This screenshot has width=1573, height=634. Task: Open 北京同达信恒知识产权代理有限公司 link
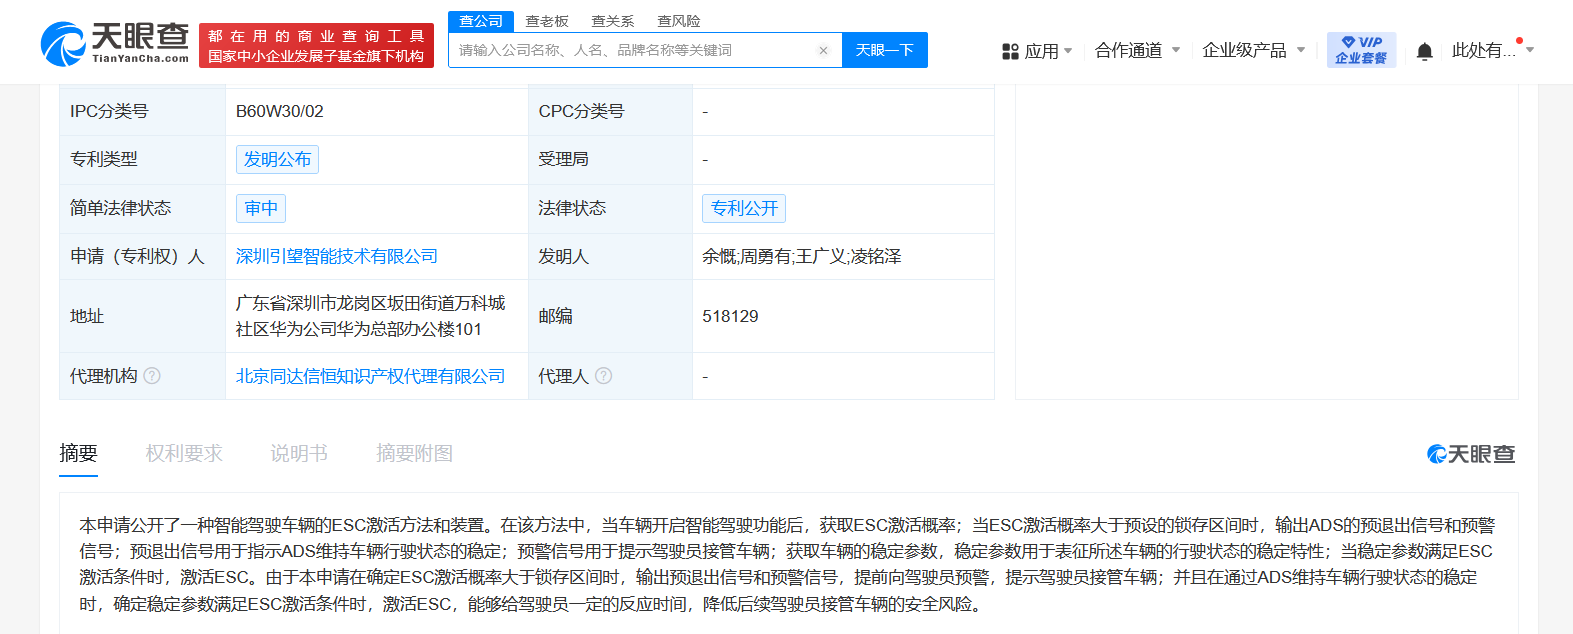point(370,376)
